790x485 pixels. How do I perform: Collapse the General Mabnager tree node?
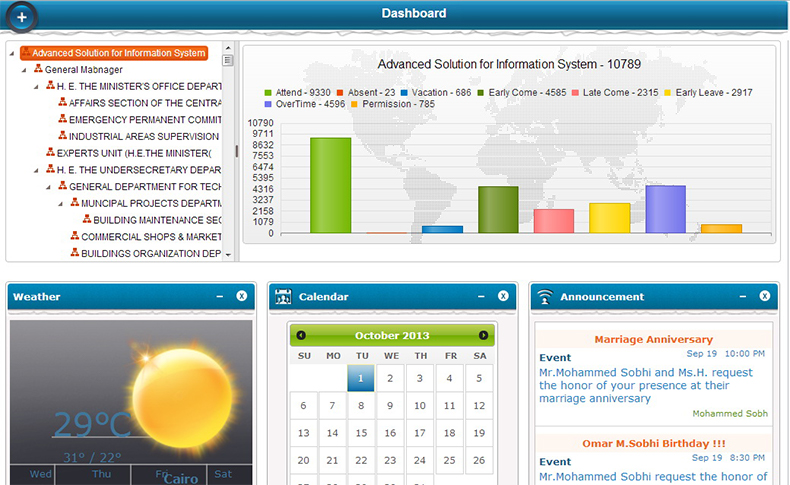24,70
